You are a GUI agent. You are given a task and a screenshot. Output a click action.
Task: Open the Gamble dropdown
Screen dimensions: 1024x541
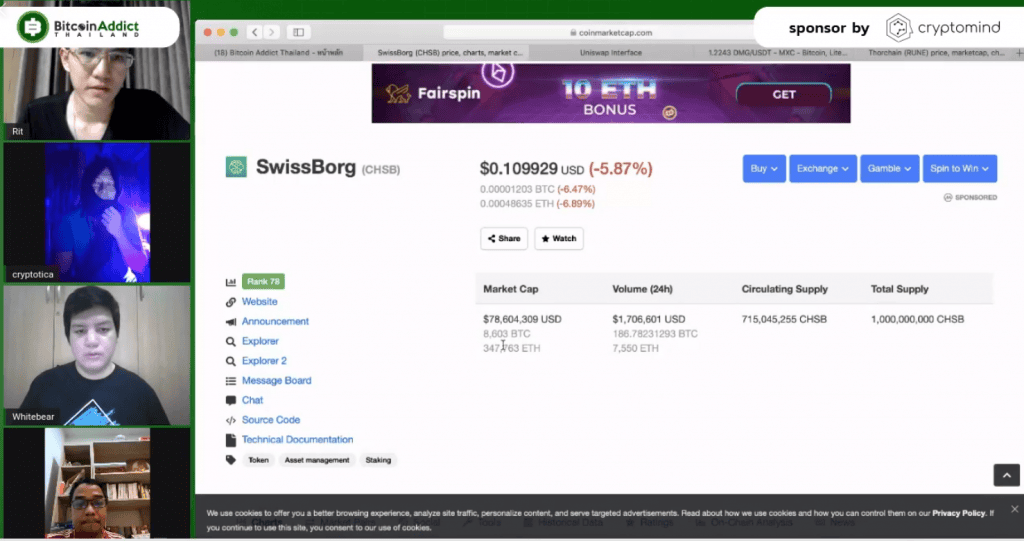889,169
